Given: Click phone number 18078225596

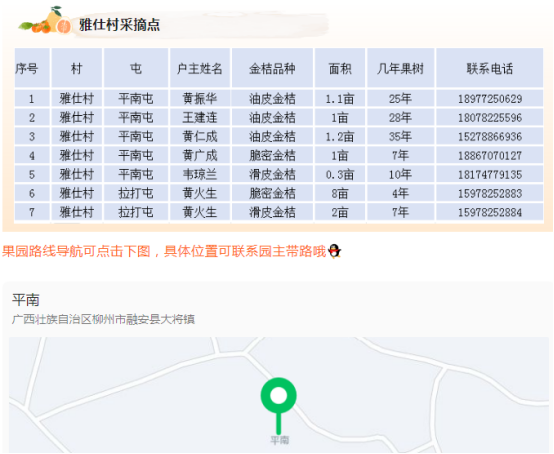Looking at the screenshot, I should pos(490,118).
